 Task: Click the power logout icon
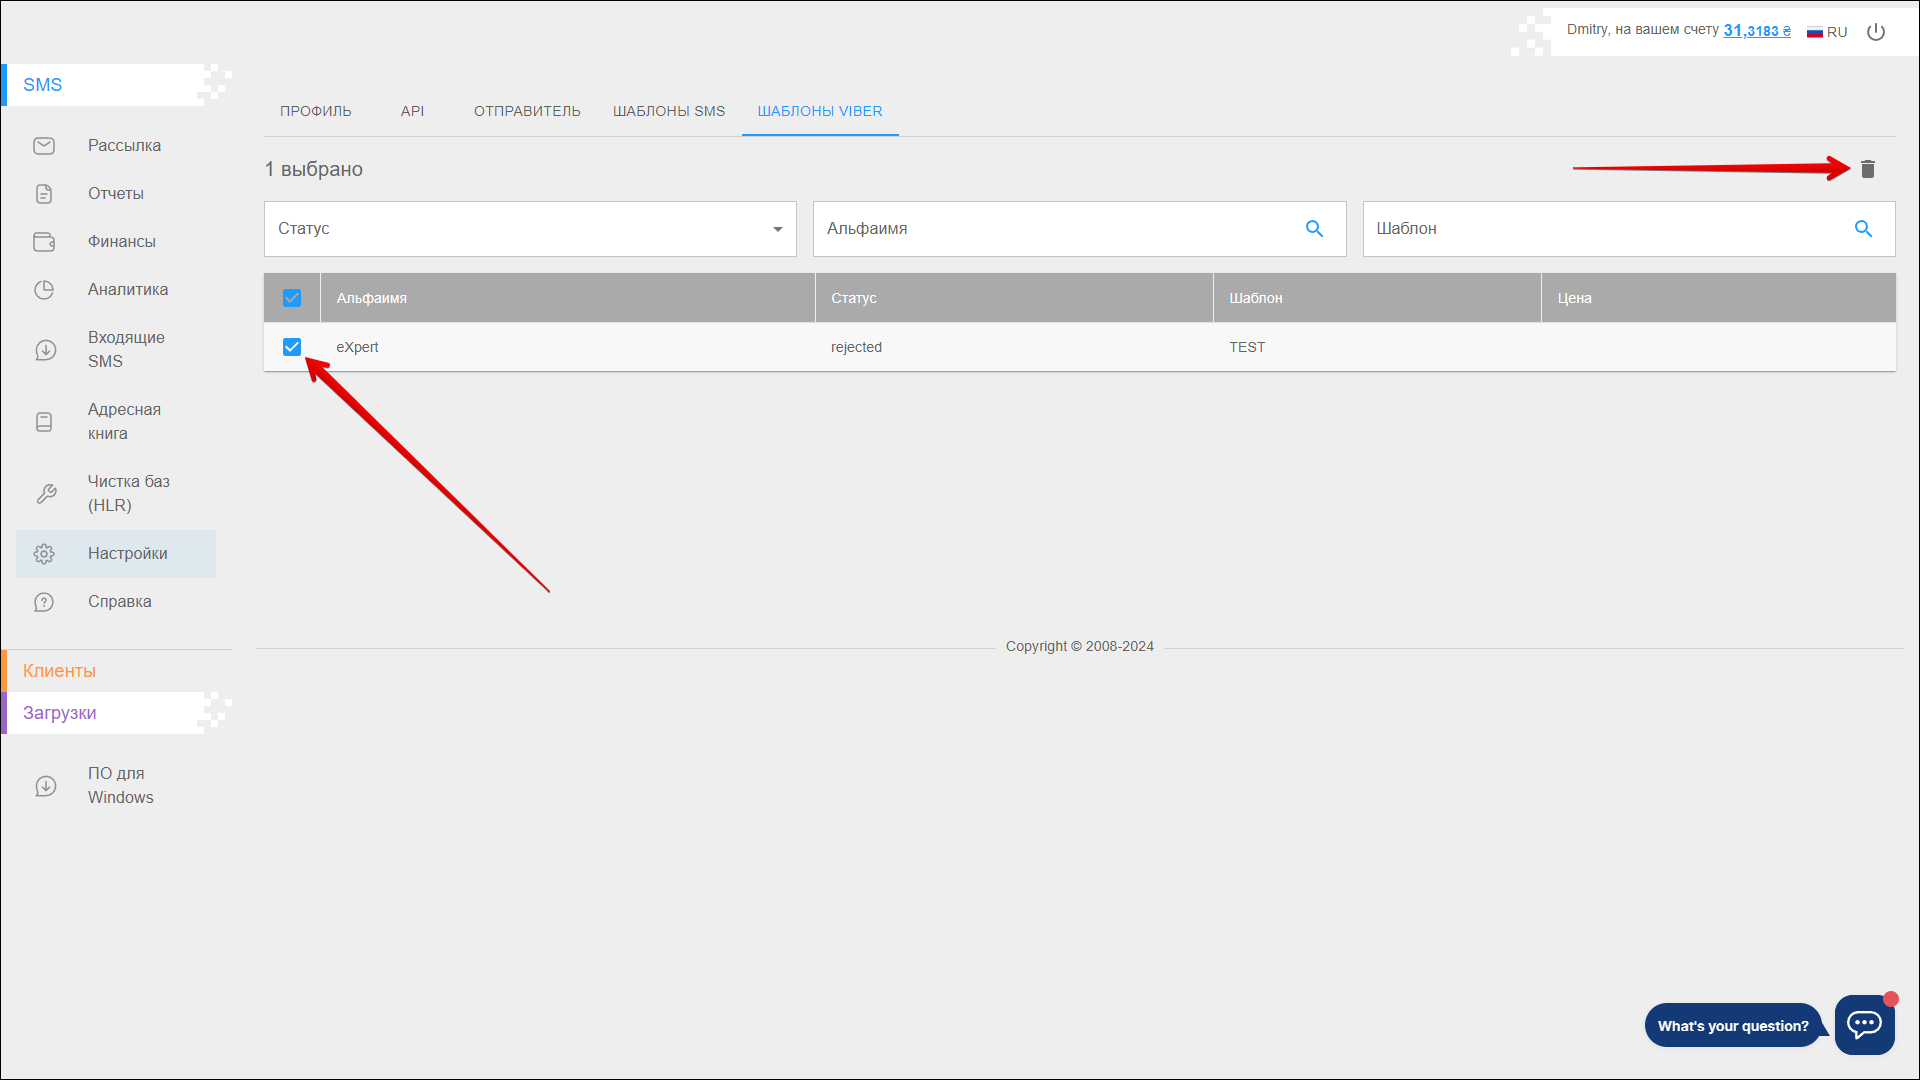[x=1876, y=32]
